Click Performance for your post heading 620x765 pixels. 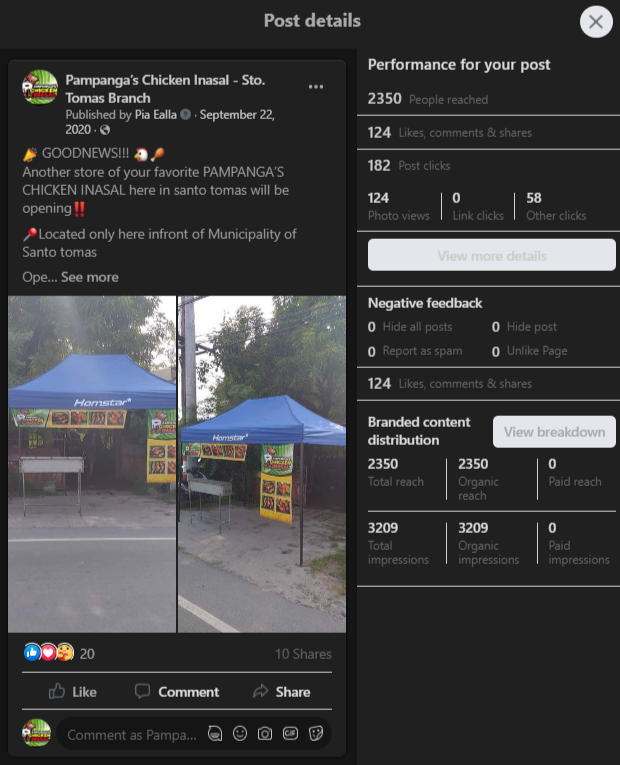[x=459, y=65]
